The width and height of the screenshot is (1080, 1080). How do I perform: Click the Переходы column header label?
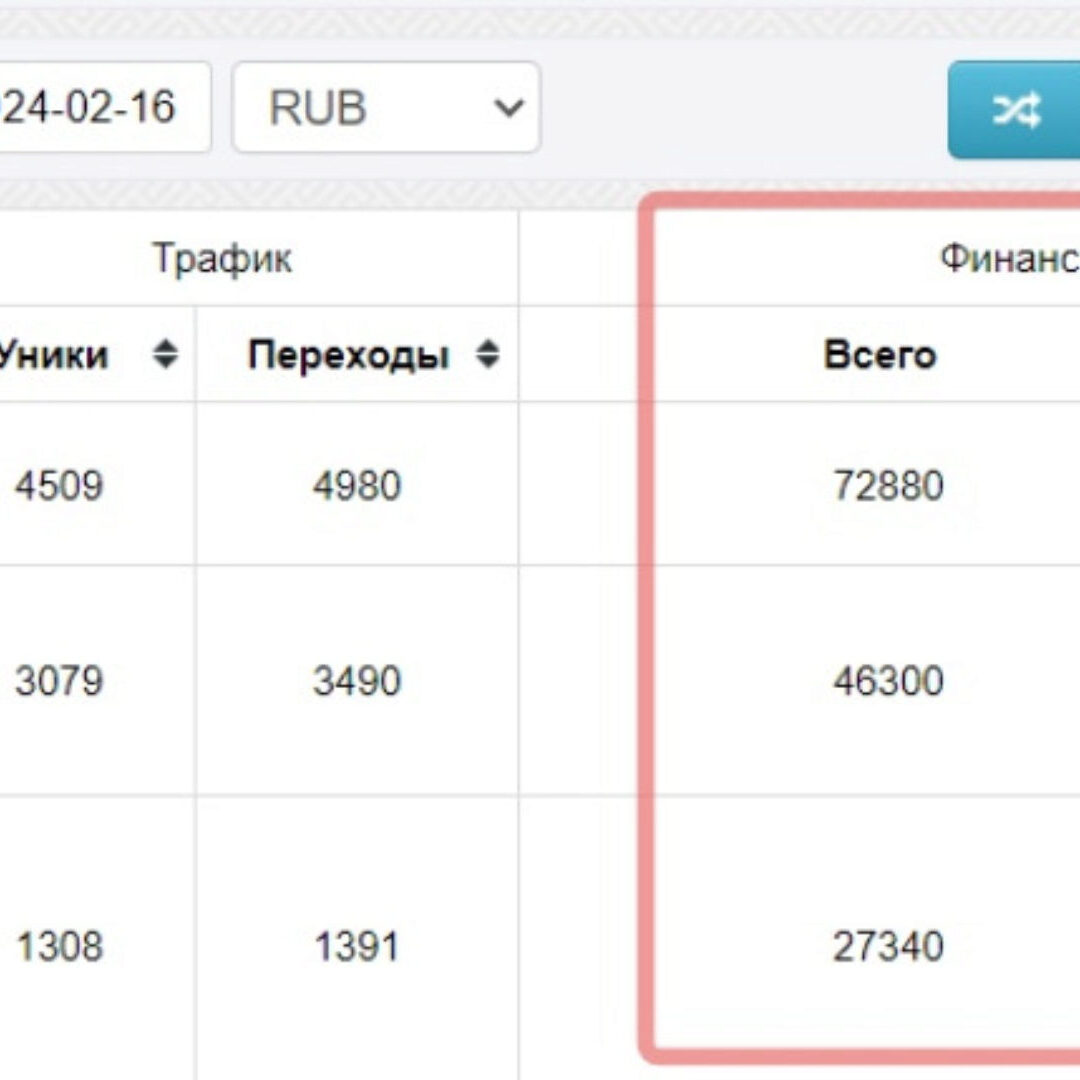coord(348,355)
